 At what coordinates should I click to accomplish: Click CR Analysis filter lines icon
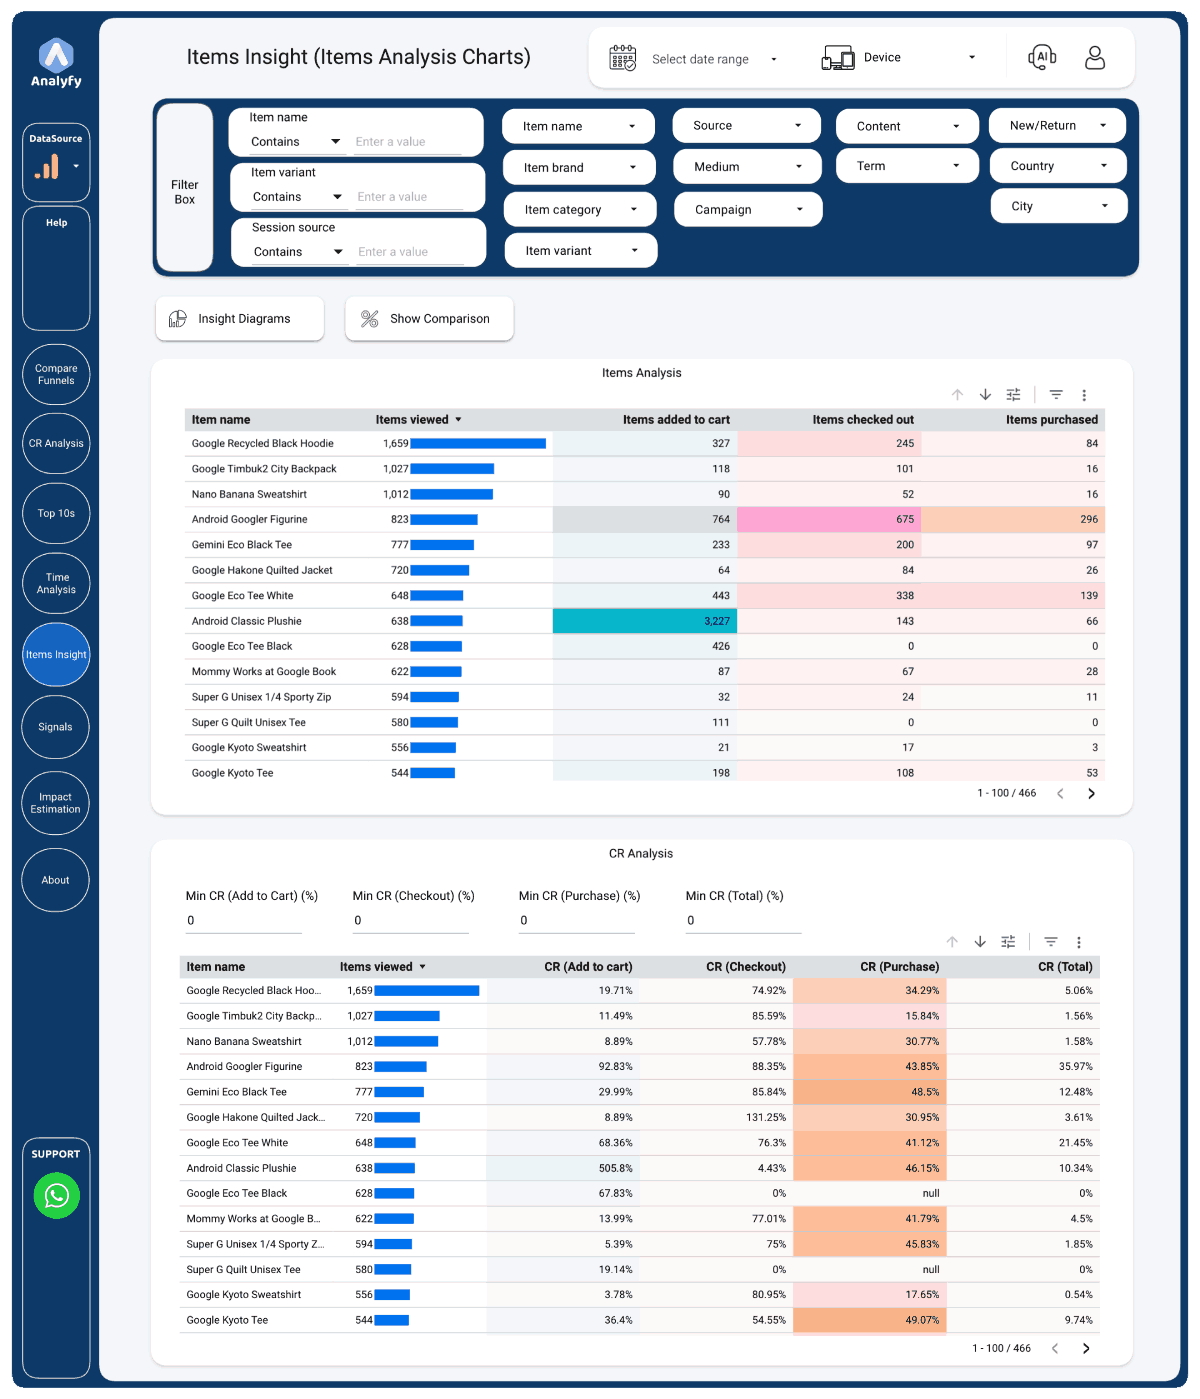coord(1051,942)
